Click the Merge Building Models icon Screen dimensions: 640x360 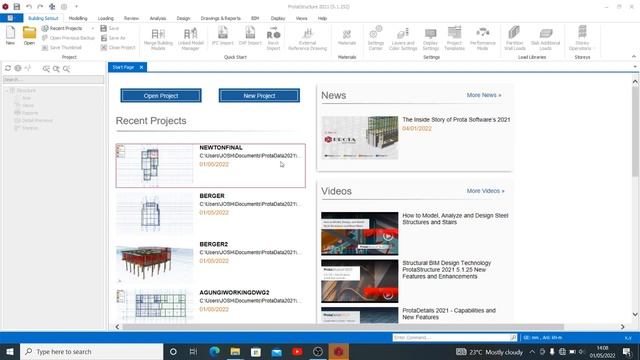tap(158, 38)
